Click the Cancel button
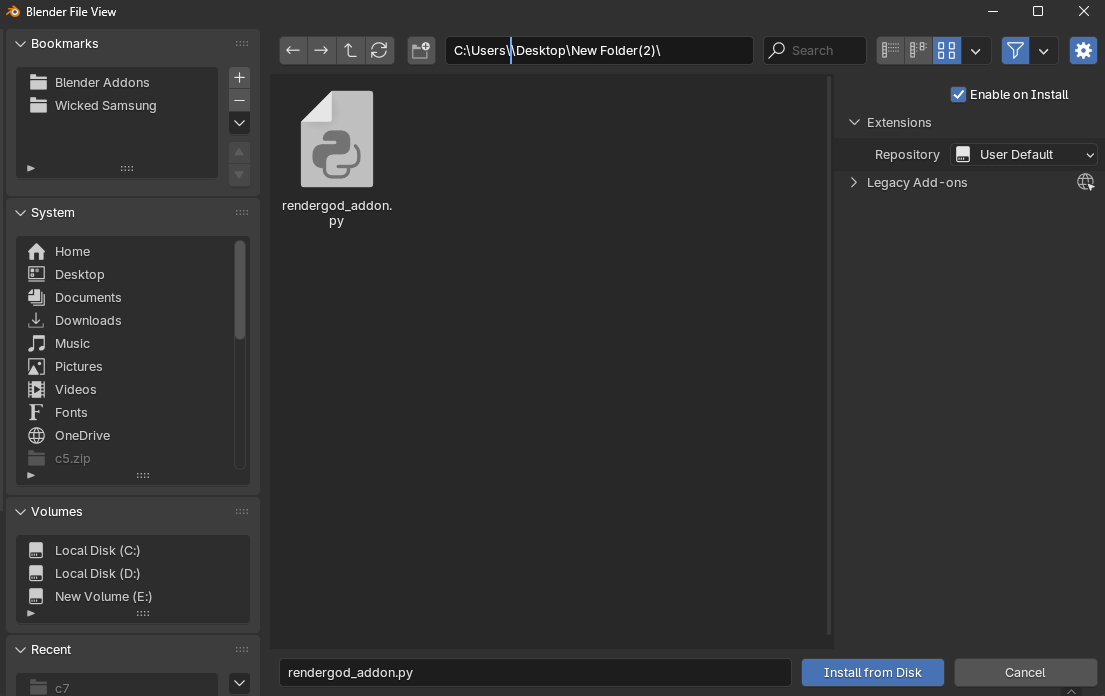This screenshot has height=696, width=1105. click(x=1024, y=672)
